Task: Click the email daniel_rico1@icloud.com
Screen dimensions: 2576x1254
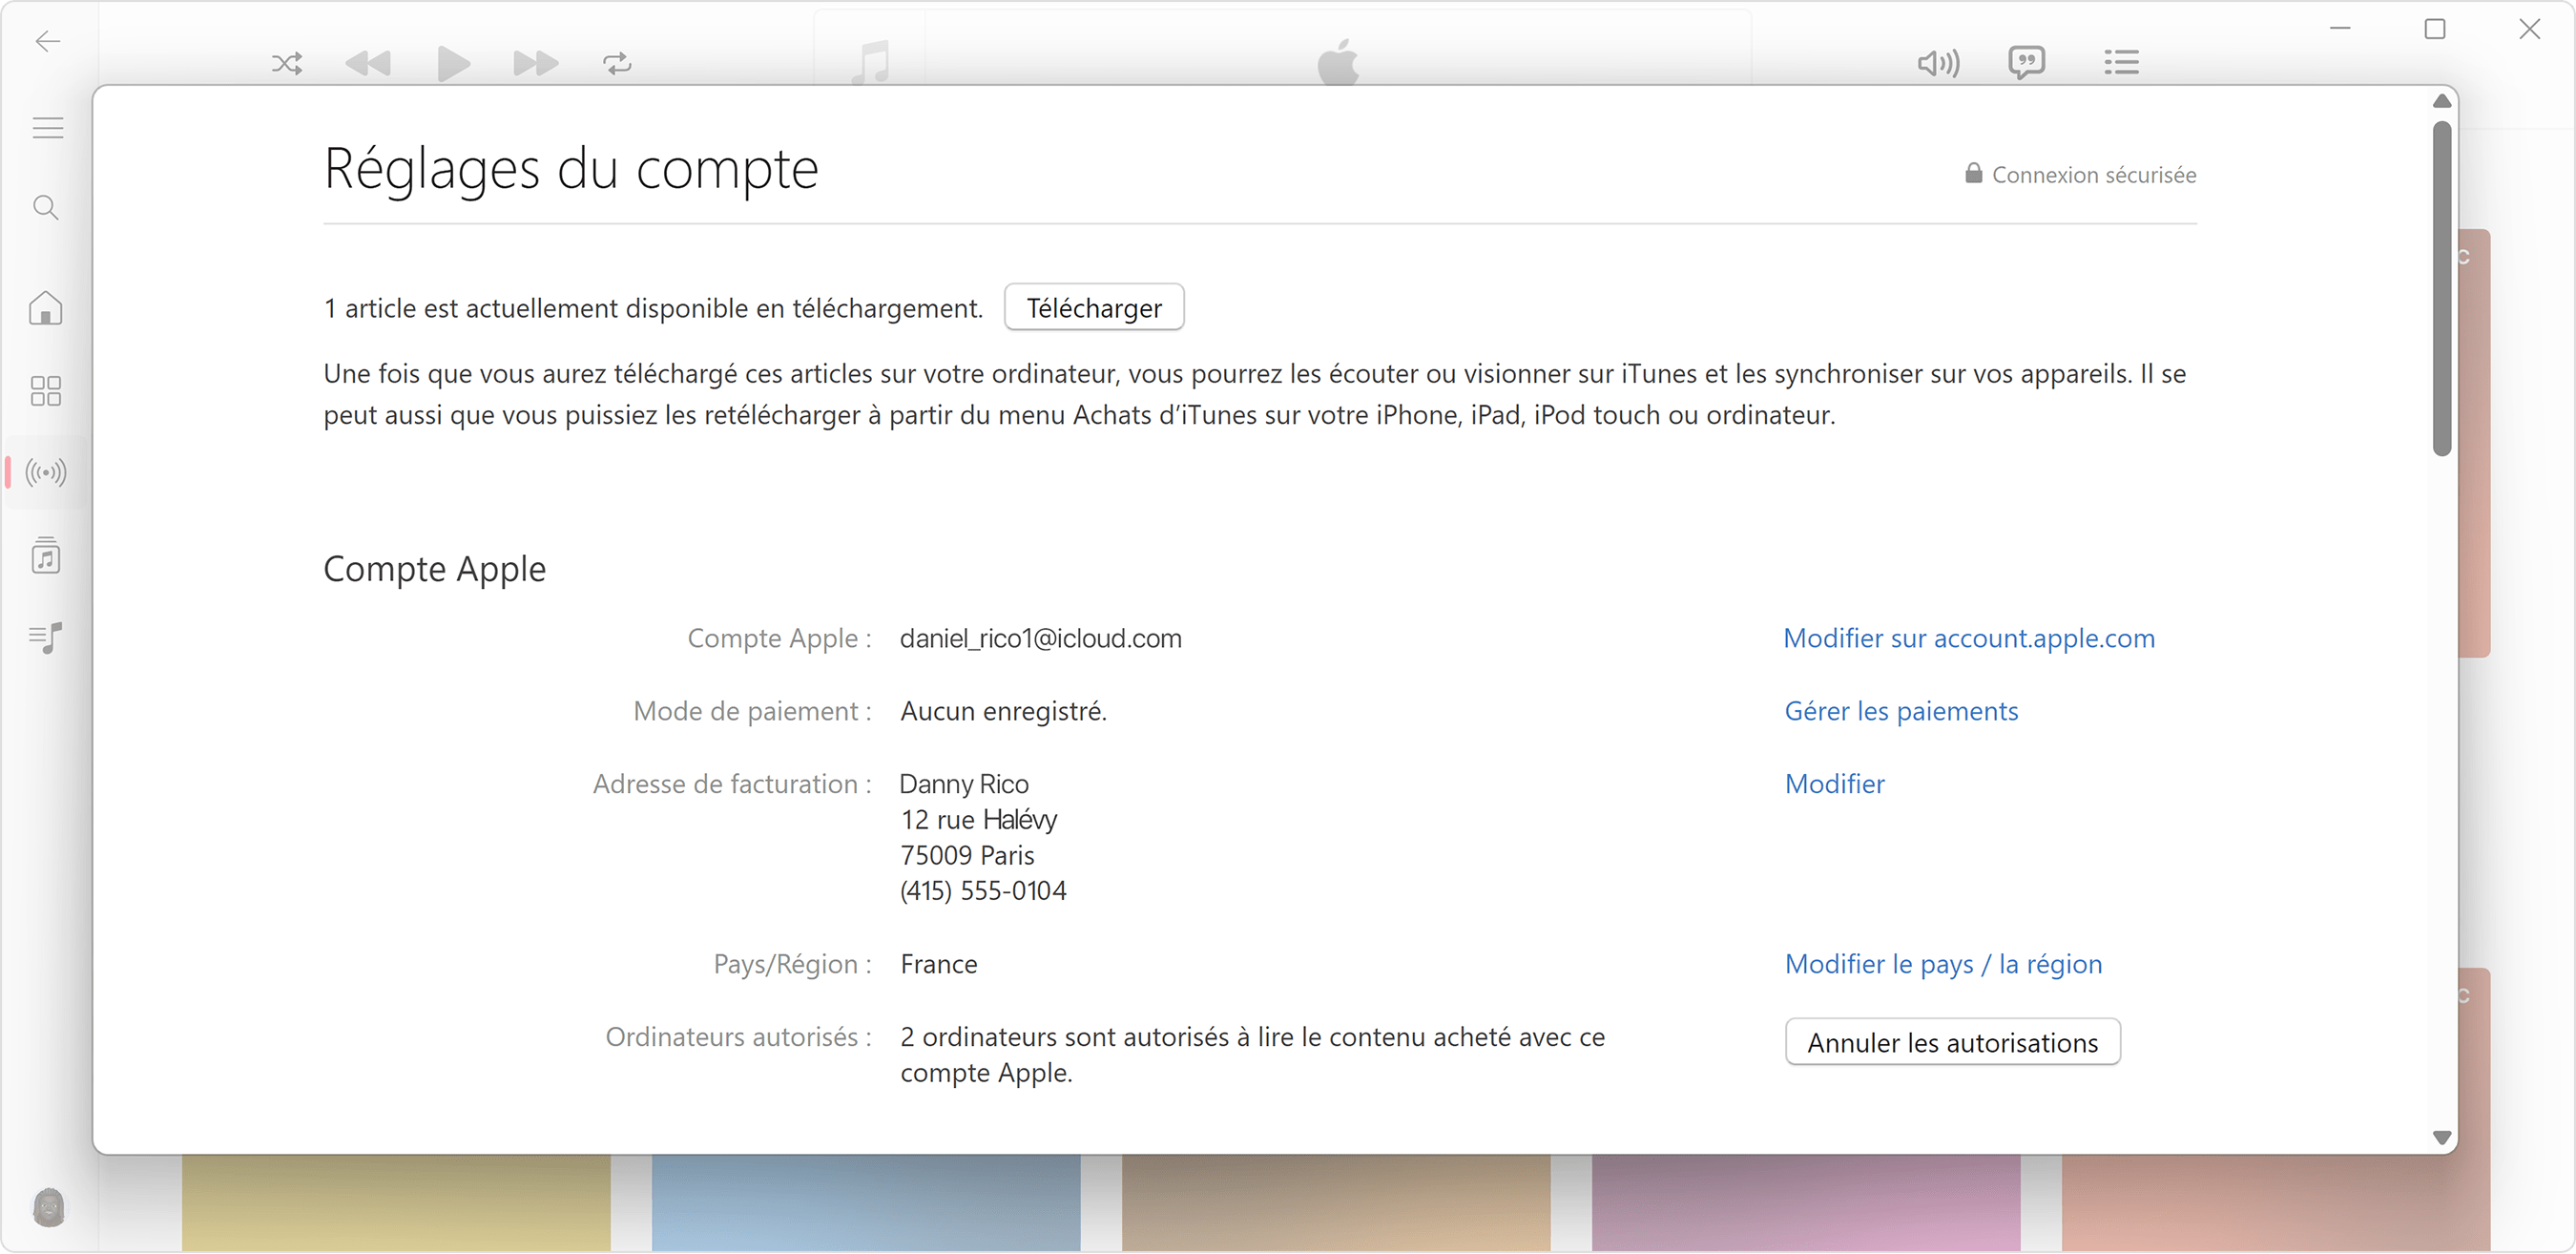Action: [x=1041, y=638]
